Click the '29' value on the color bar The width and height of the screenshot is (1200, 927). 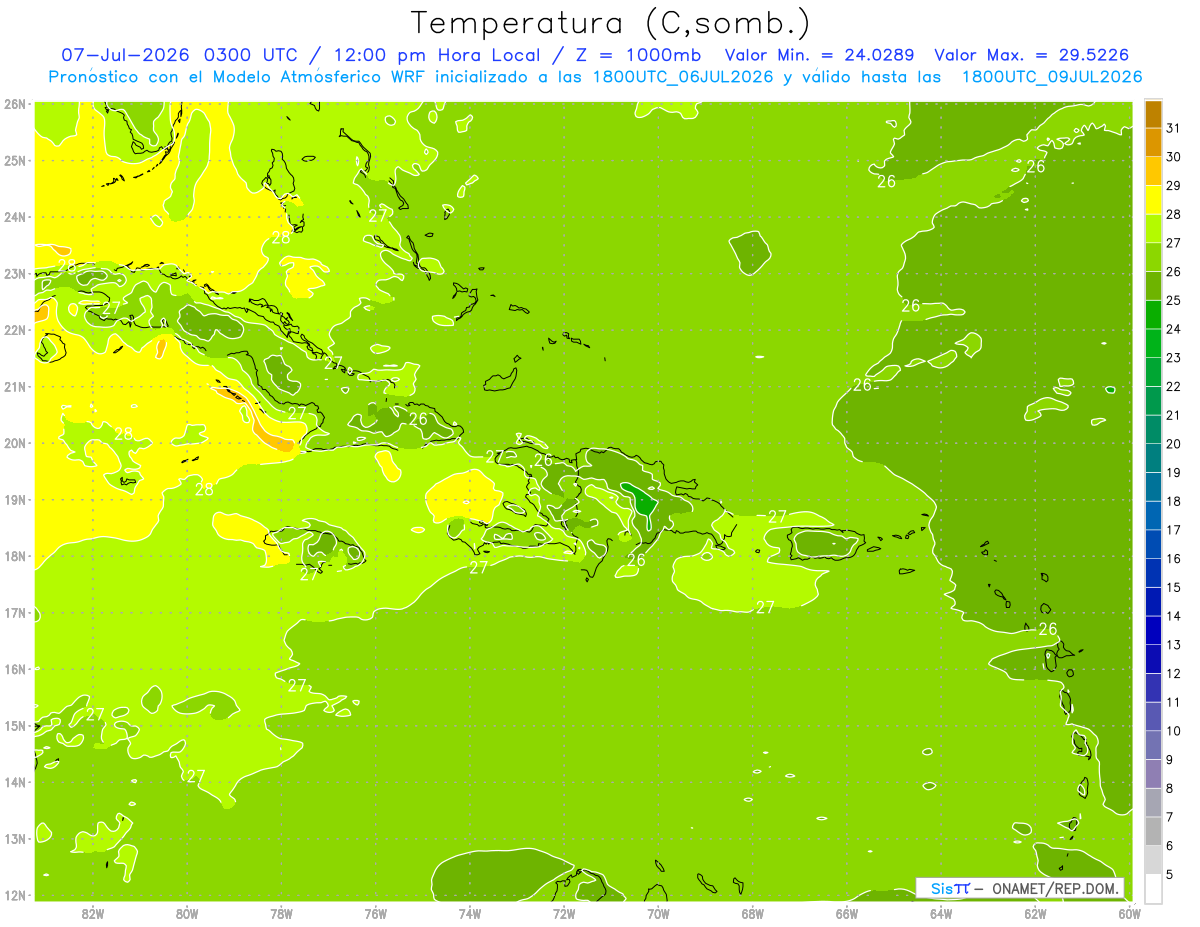[x=1173, y=186]
